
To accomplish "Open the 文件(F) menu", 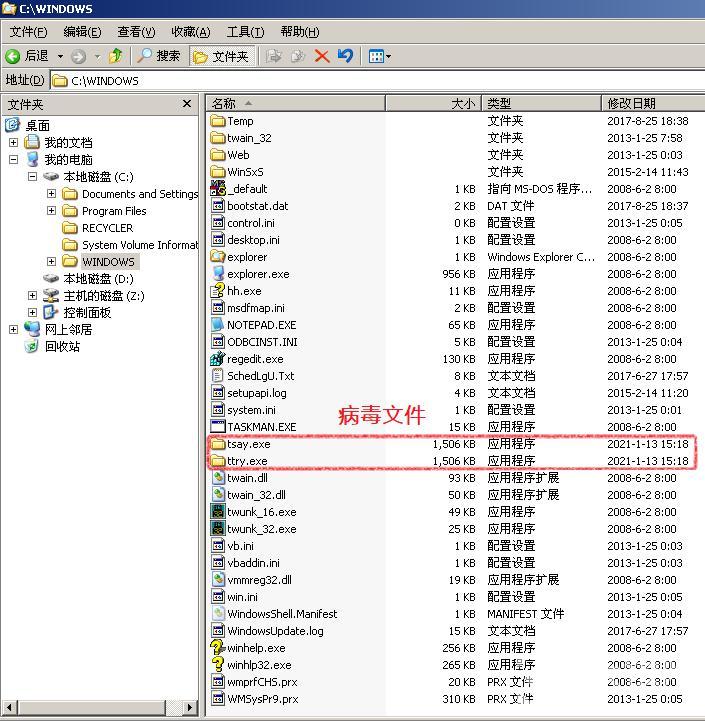I will click(29, 32).
